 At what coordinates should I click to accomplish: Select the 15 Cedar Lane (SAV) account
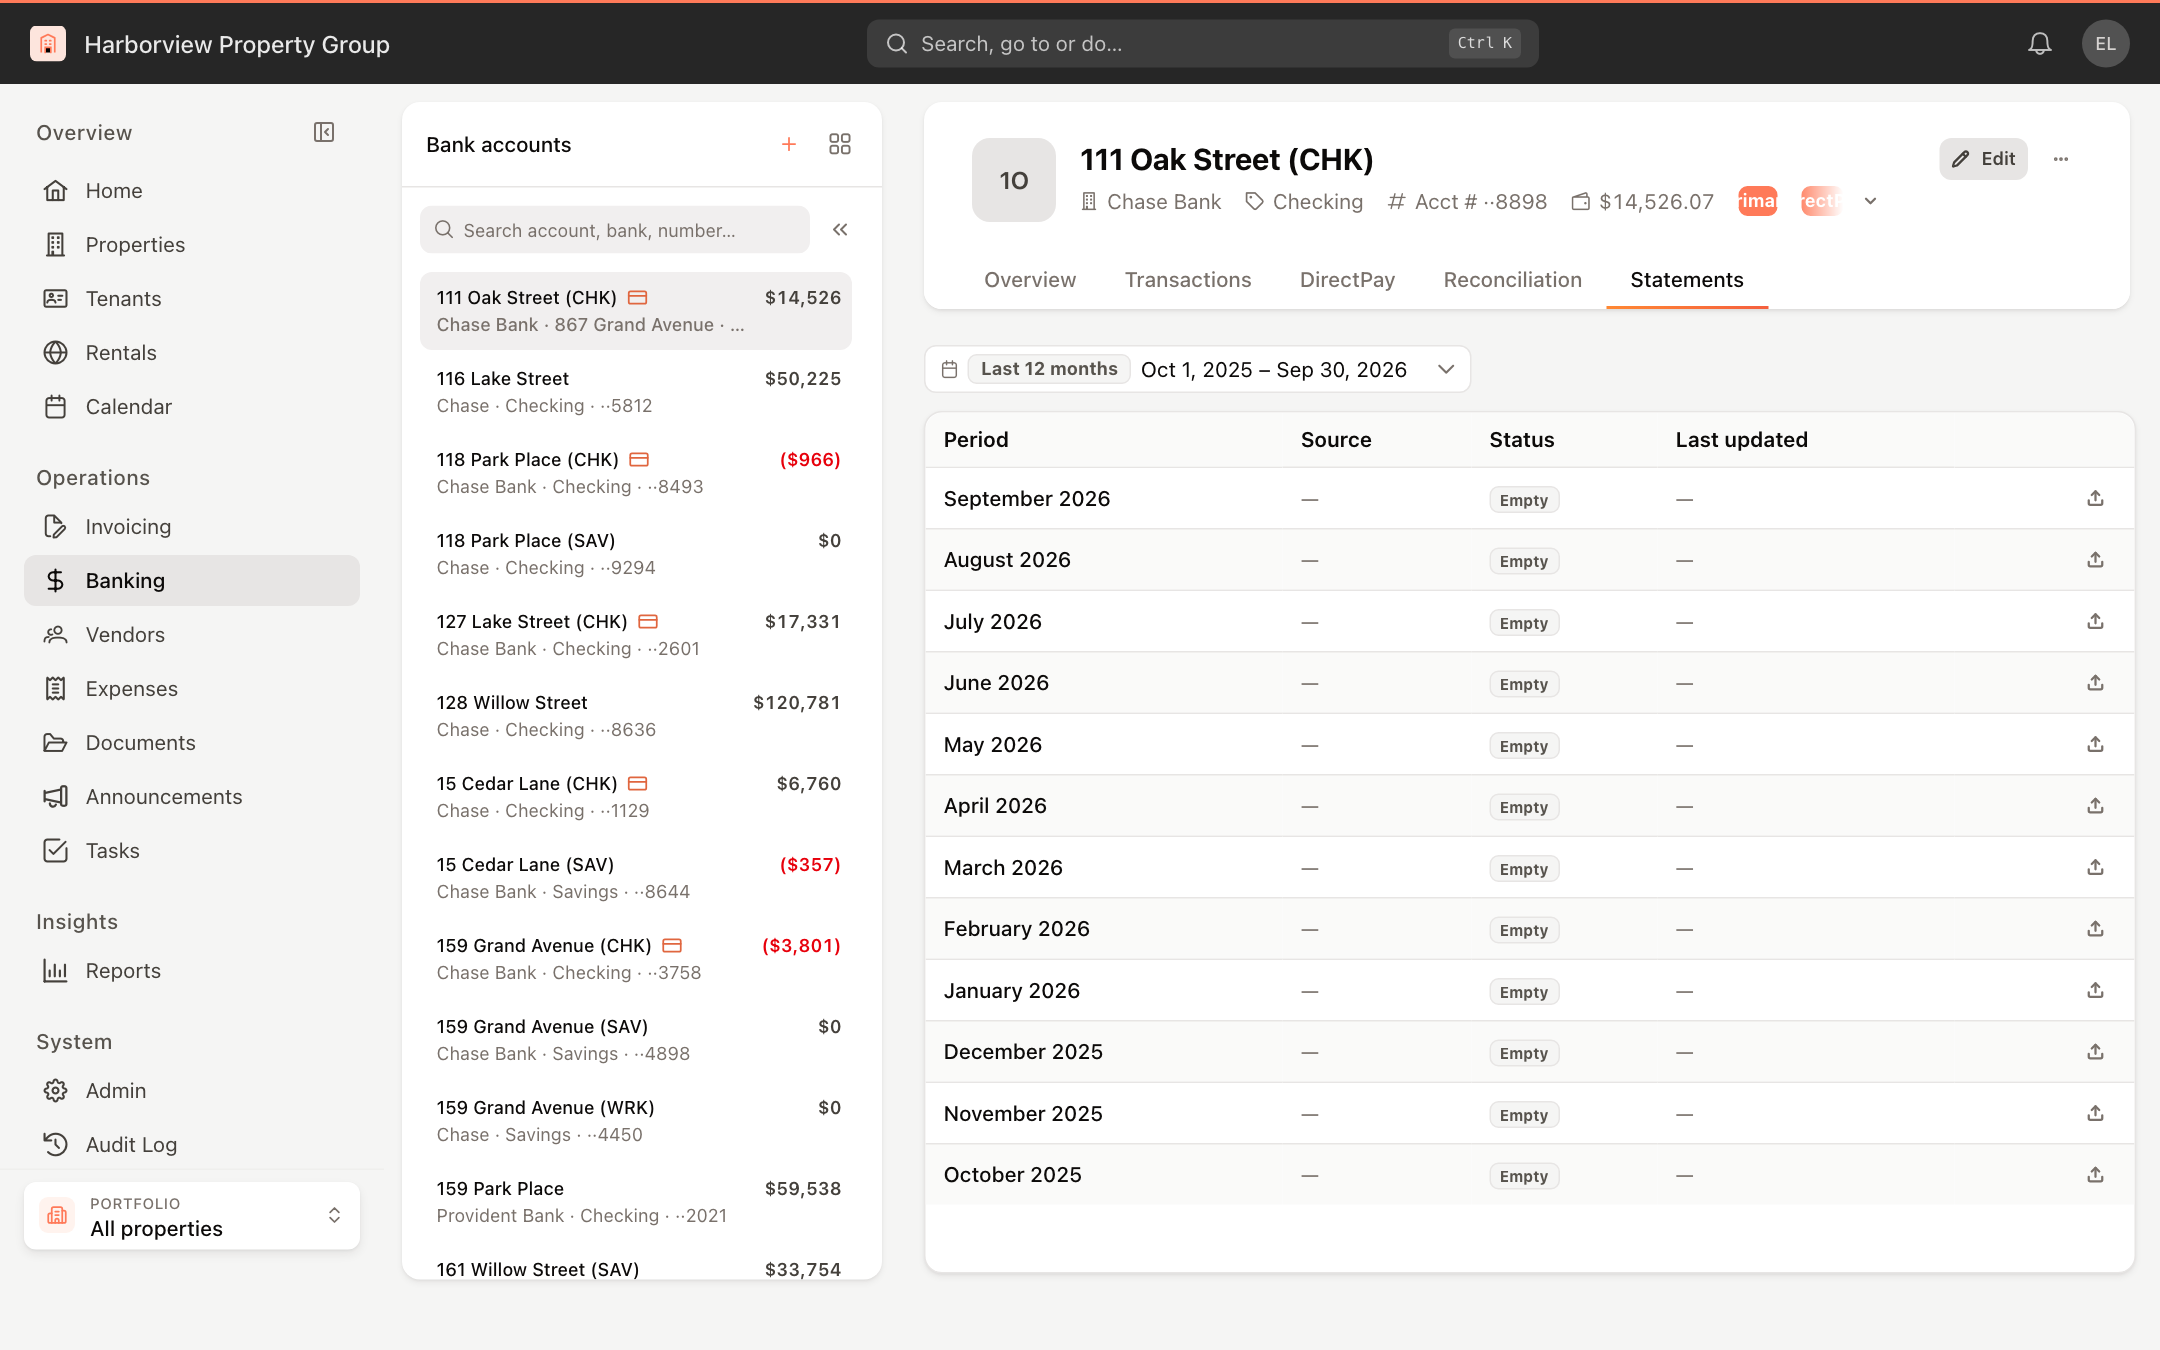pos(636,878)
